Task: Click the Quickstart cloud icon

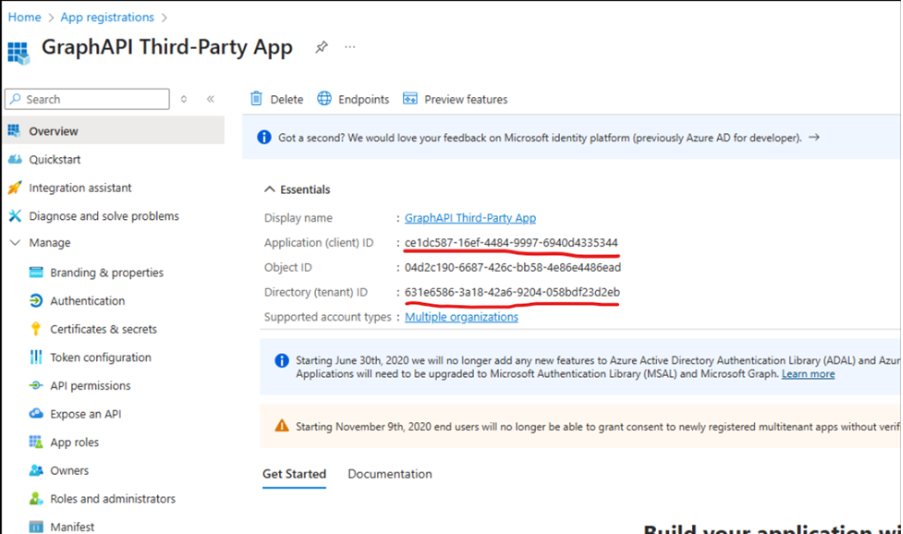Action: (x=14, y=160)
